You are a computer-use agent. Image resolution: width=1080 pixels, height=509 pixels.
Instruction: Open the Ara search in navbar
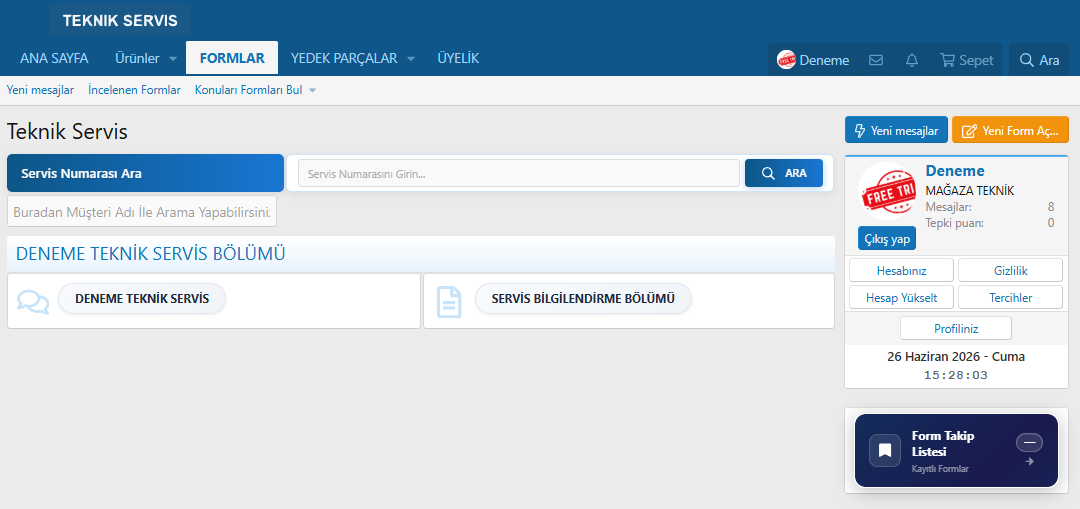(1039, 60)
